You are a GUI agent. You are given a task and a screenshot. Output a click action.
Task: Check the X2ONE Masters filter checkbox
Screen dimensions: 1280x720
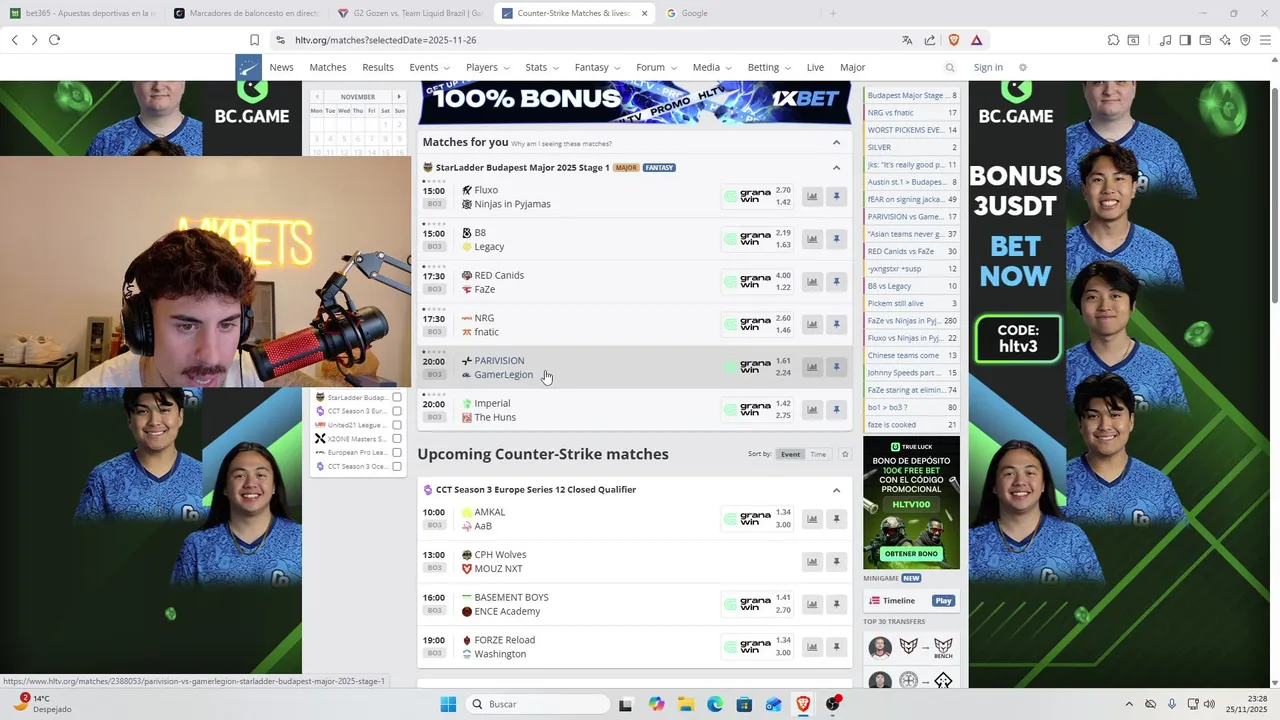pos(397,439)
